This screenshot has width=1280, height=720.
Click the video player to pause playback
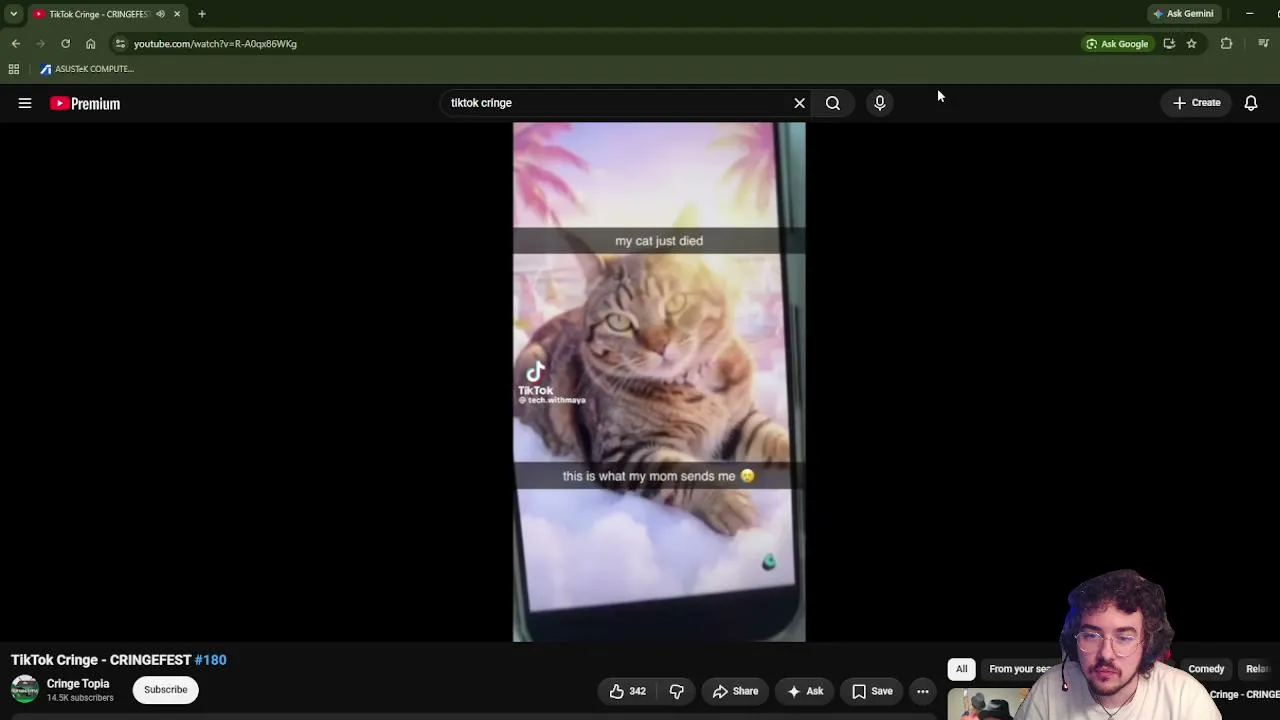[659, 382]
